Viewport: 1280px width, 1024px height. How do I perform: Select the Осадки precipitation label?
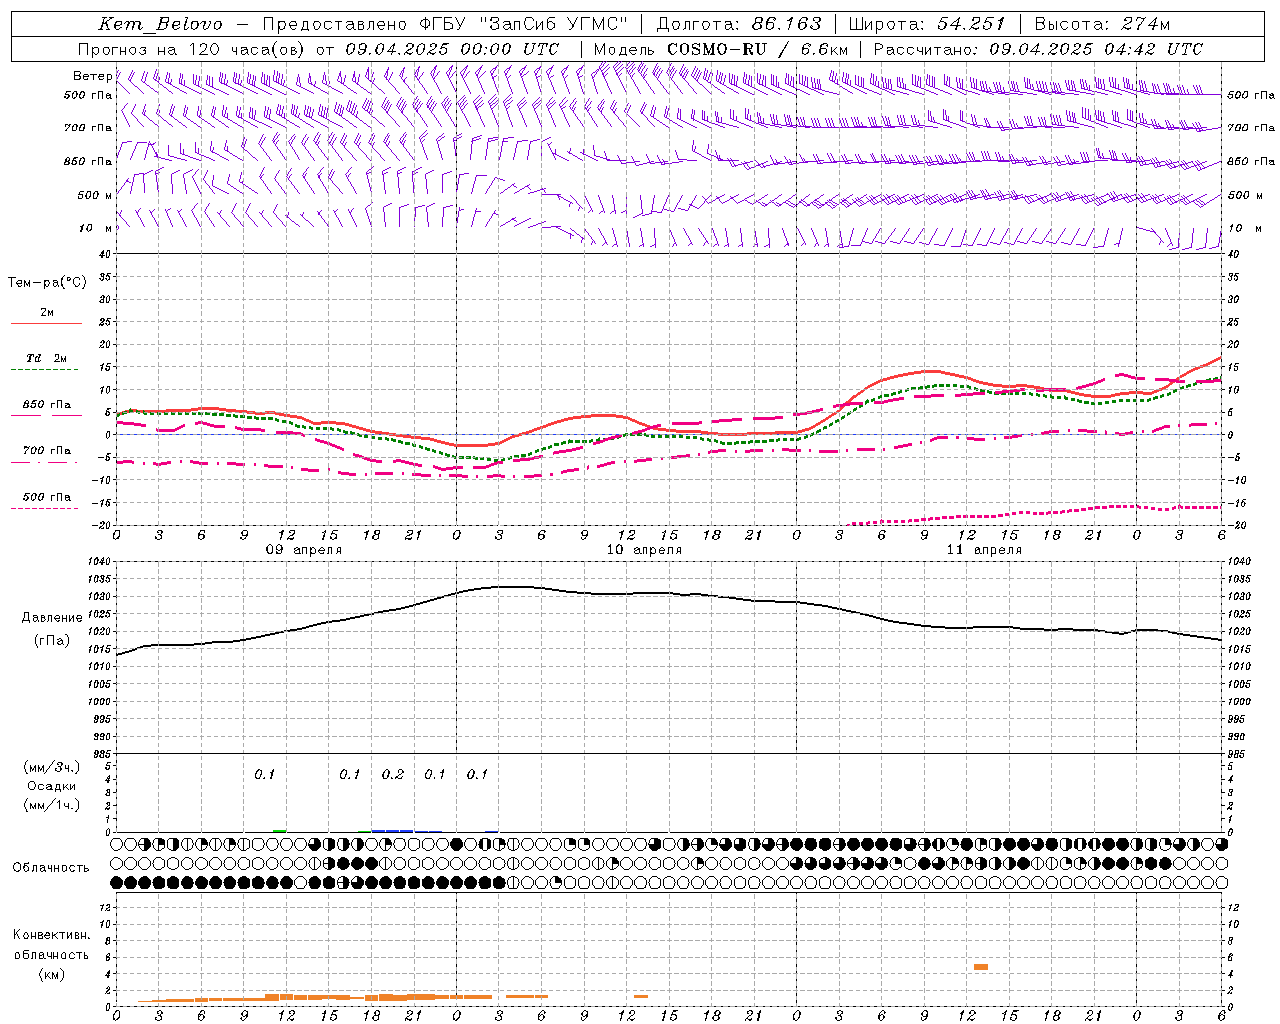[x=52, y=786]
